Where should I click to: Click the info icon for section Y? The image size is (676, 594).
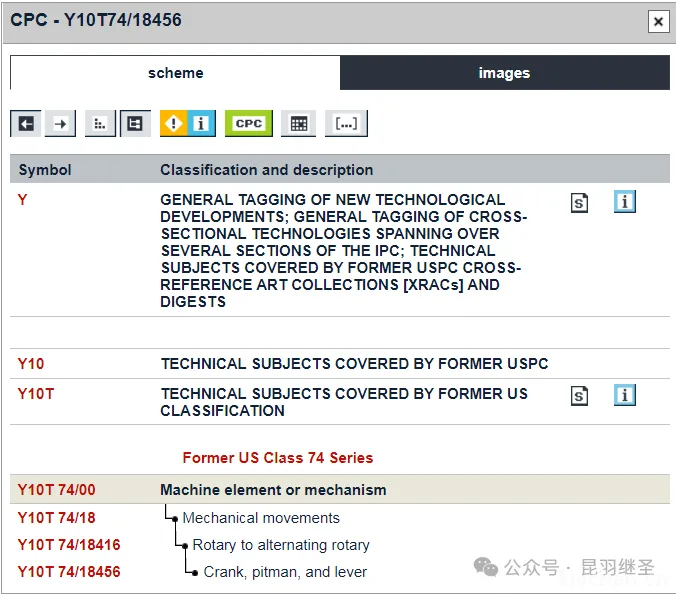pyautogui.click(x=625, y=202)
